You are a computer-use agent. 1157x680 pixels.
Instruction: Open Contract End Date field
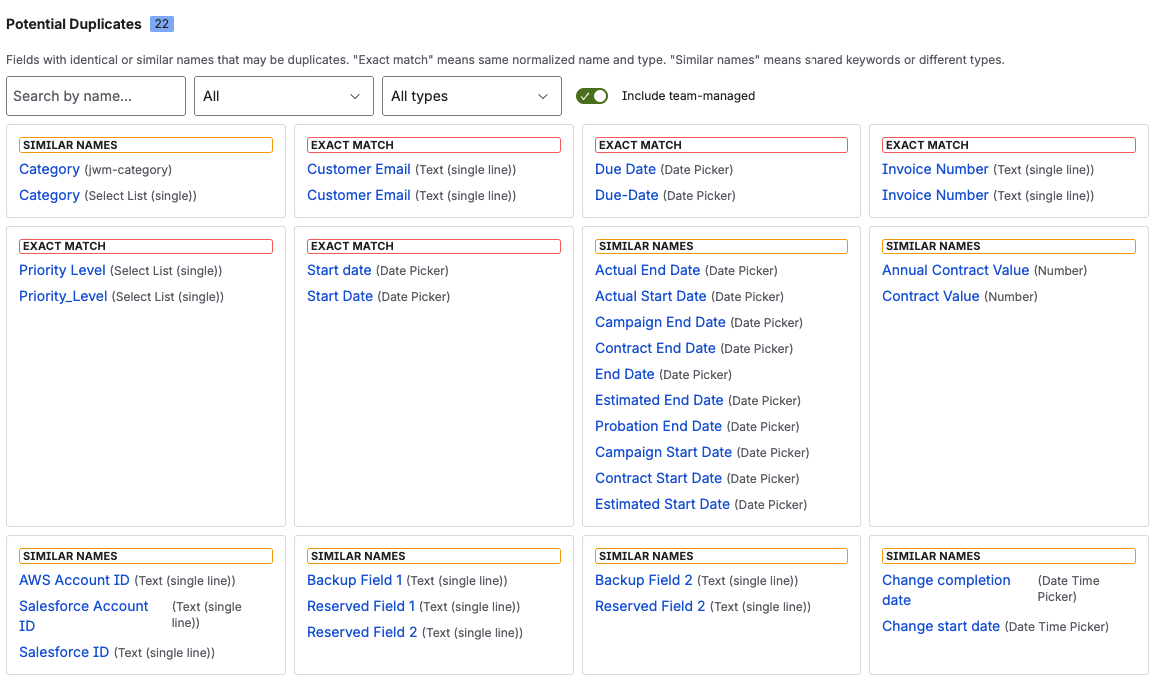(x=655, y=348)
